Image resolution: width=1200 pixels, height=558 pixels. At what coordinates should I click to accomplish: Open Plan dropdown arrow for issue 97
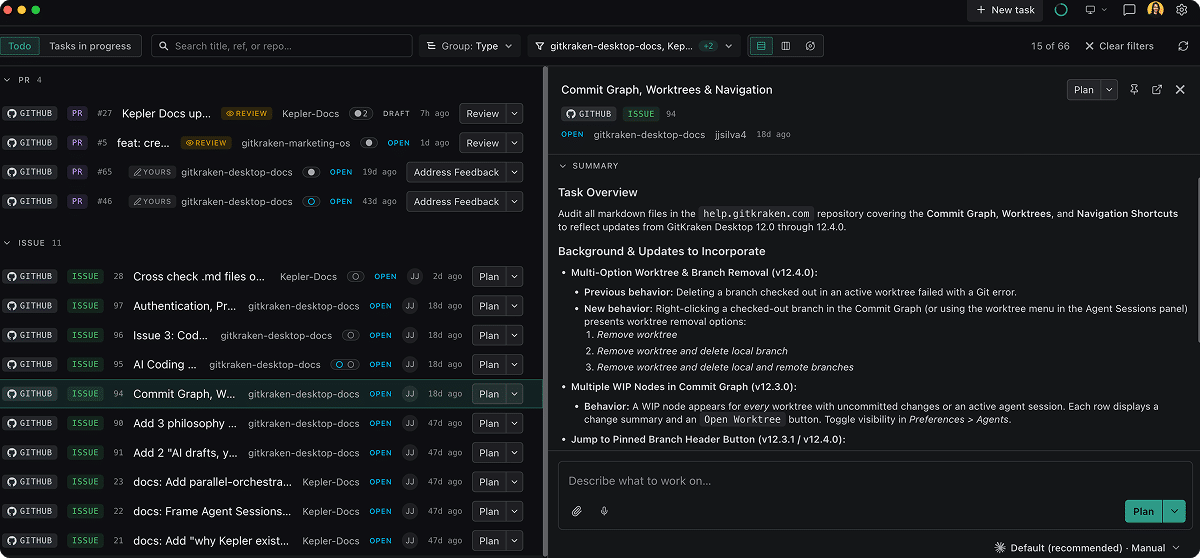515,306
